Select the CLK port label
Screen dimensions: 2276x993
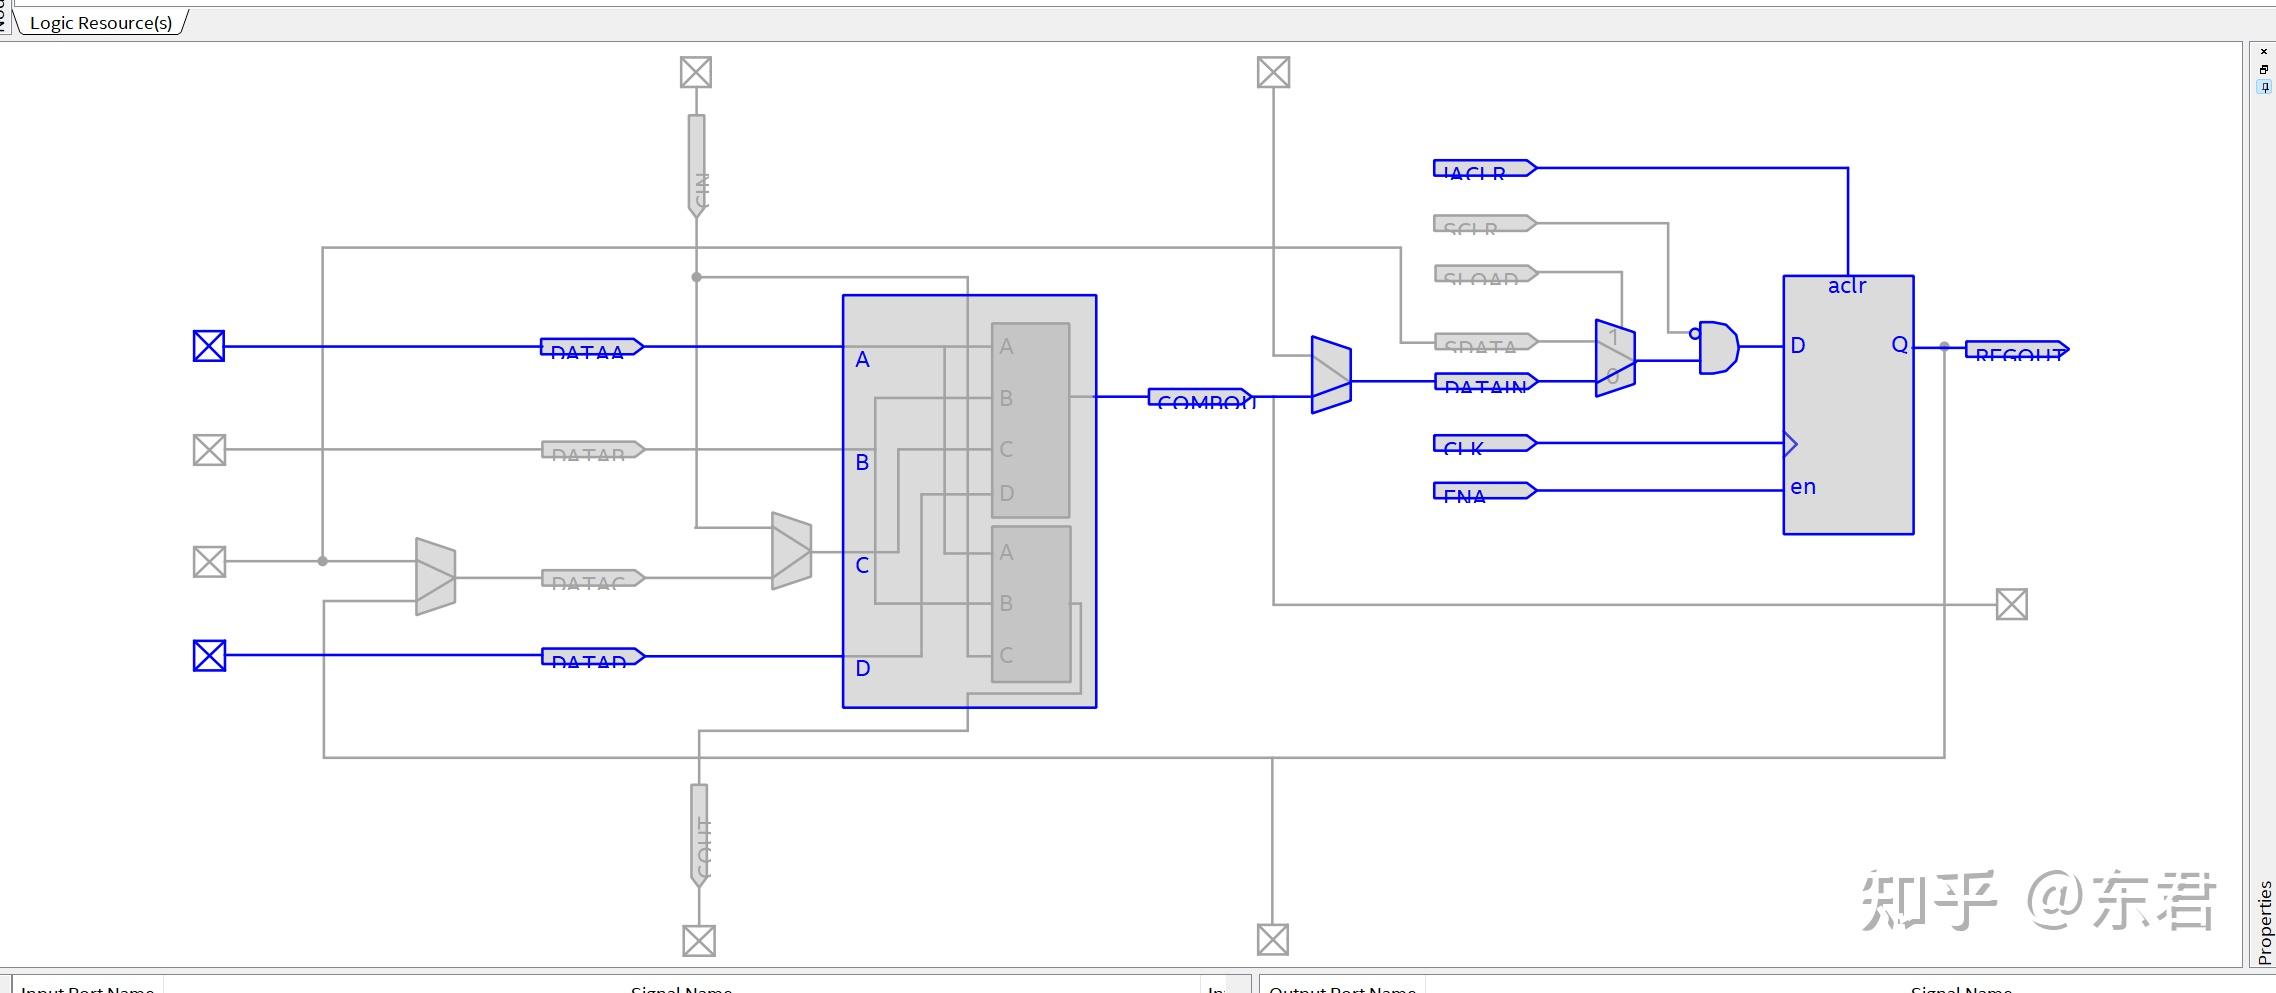(1484, 443)
